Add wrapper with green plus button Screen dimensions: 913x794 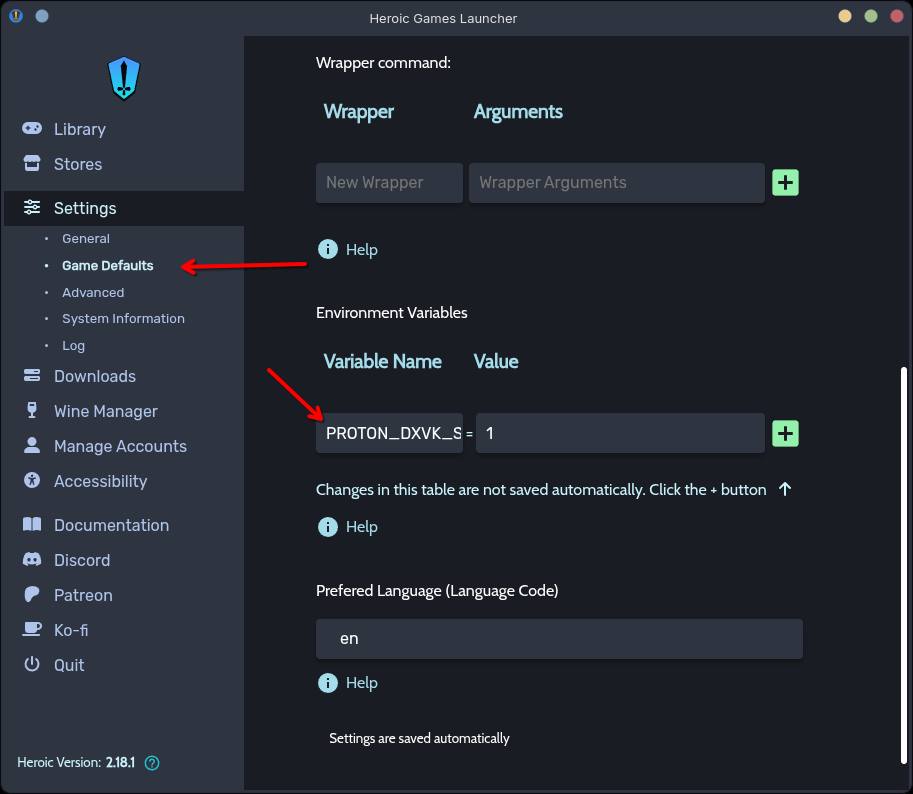click(x=785, y=182)
